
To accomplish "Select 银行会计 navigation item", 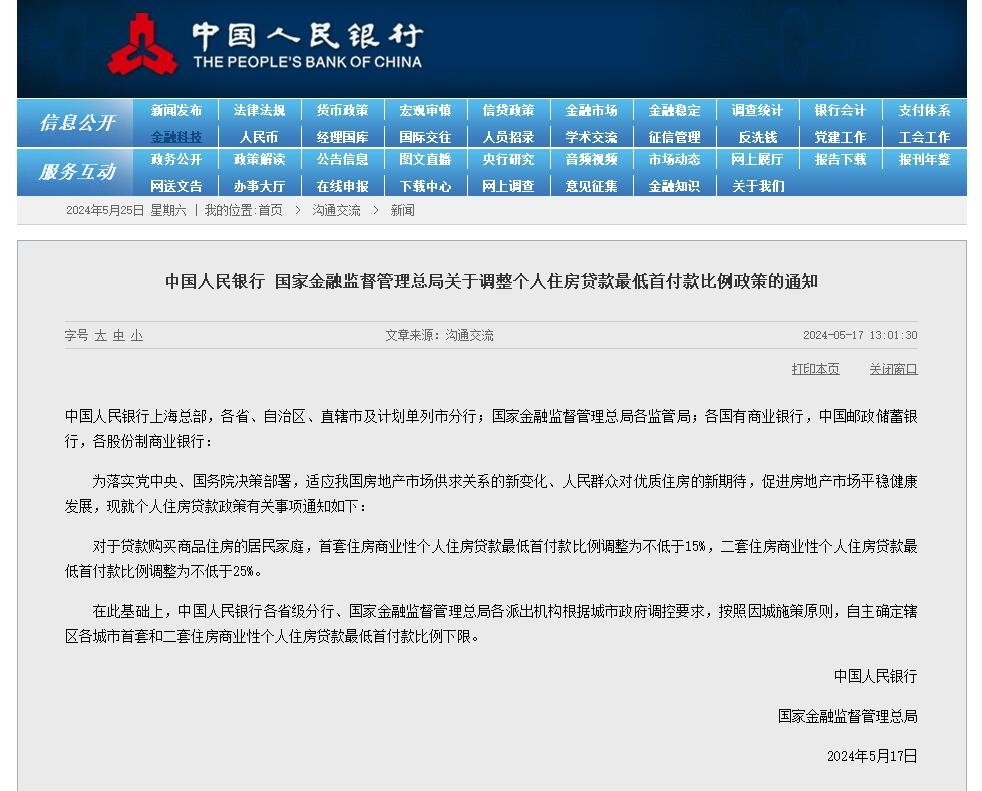I will [840, 110].
